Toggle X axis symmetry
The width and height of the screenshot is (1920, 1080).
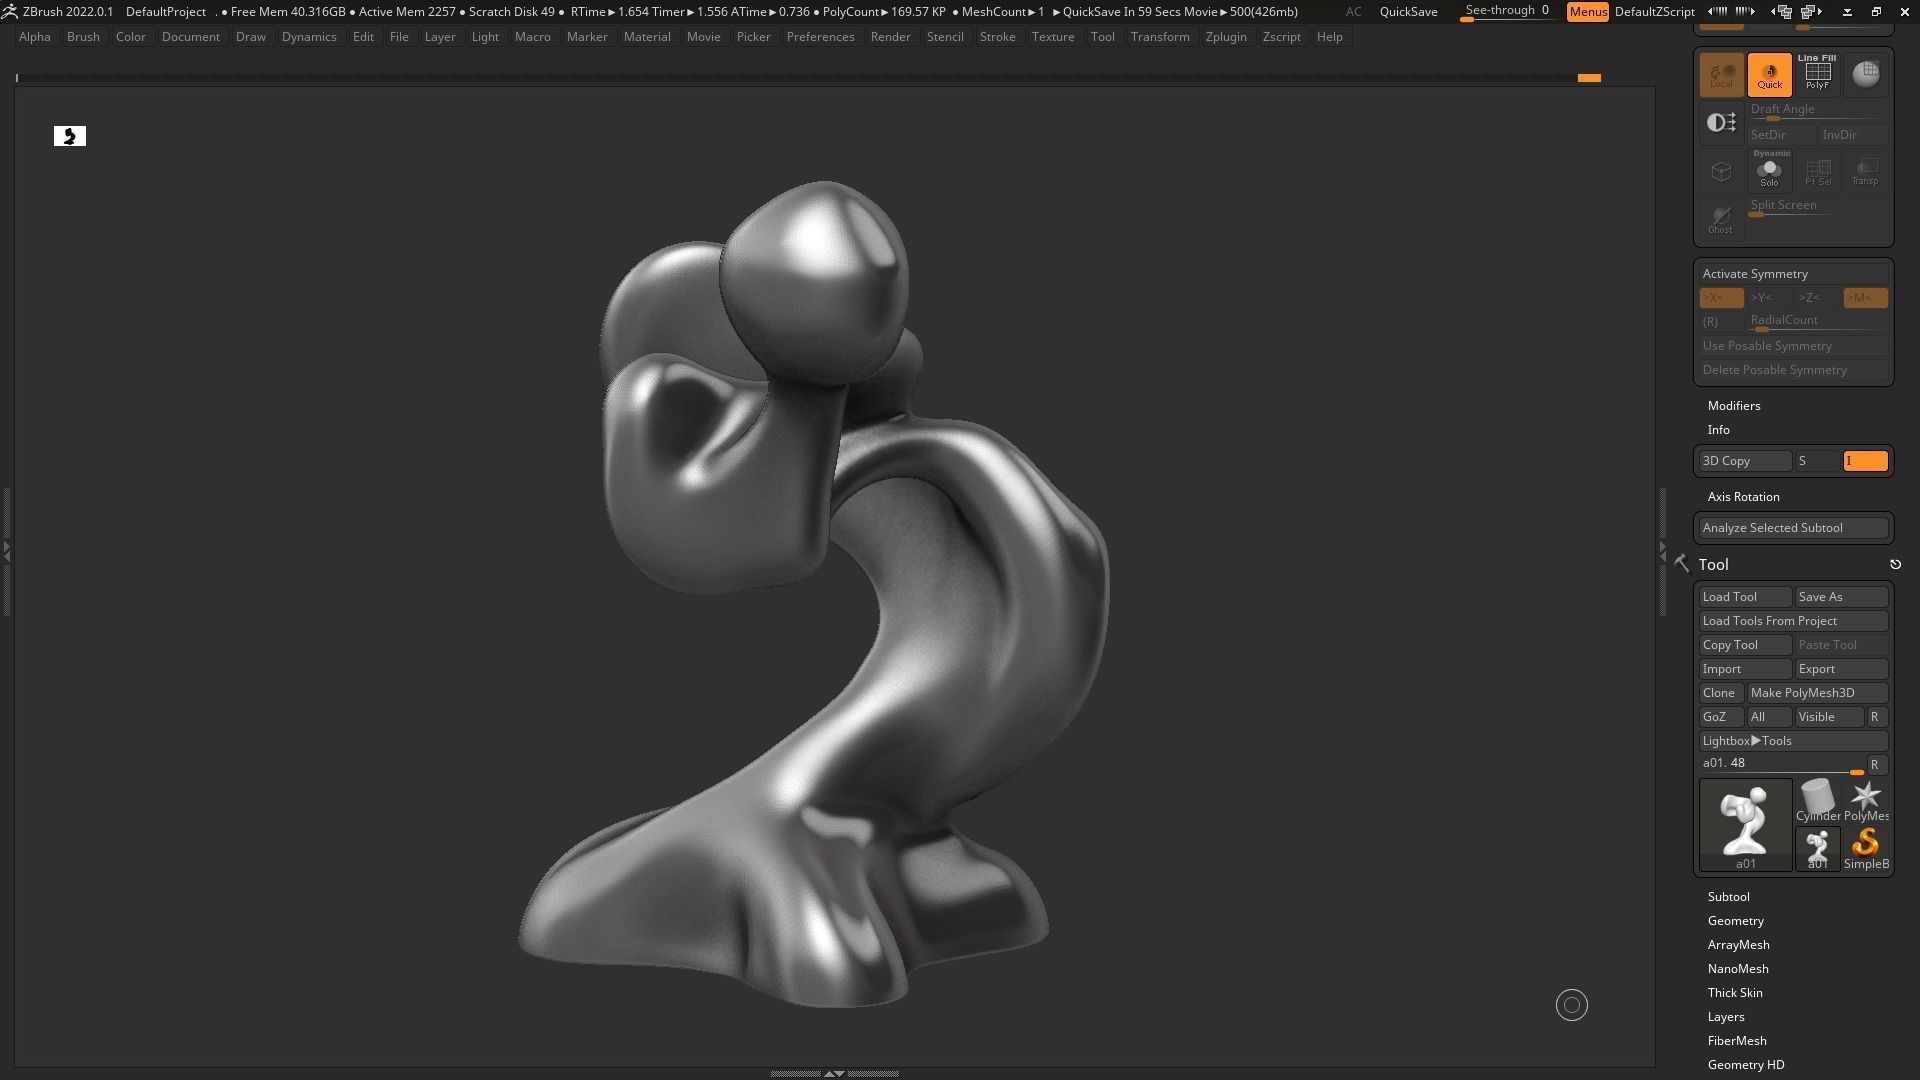1721,298
